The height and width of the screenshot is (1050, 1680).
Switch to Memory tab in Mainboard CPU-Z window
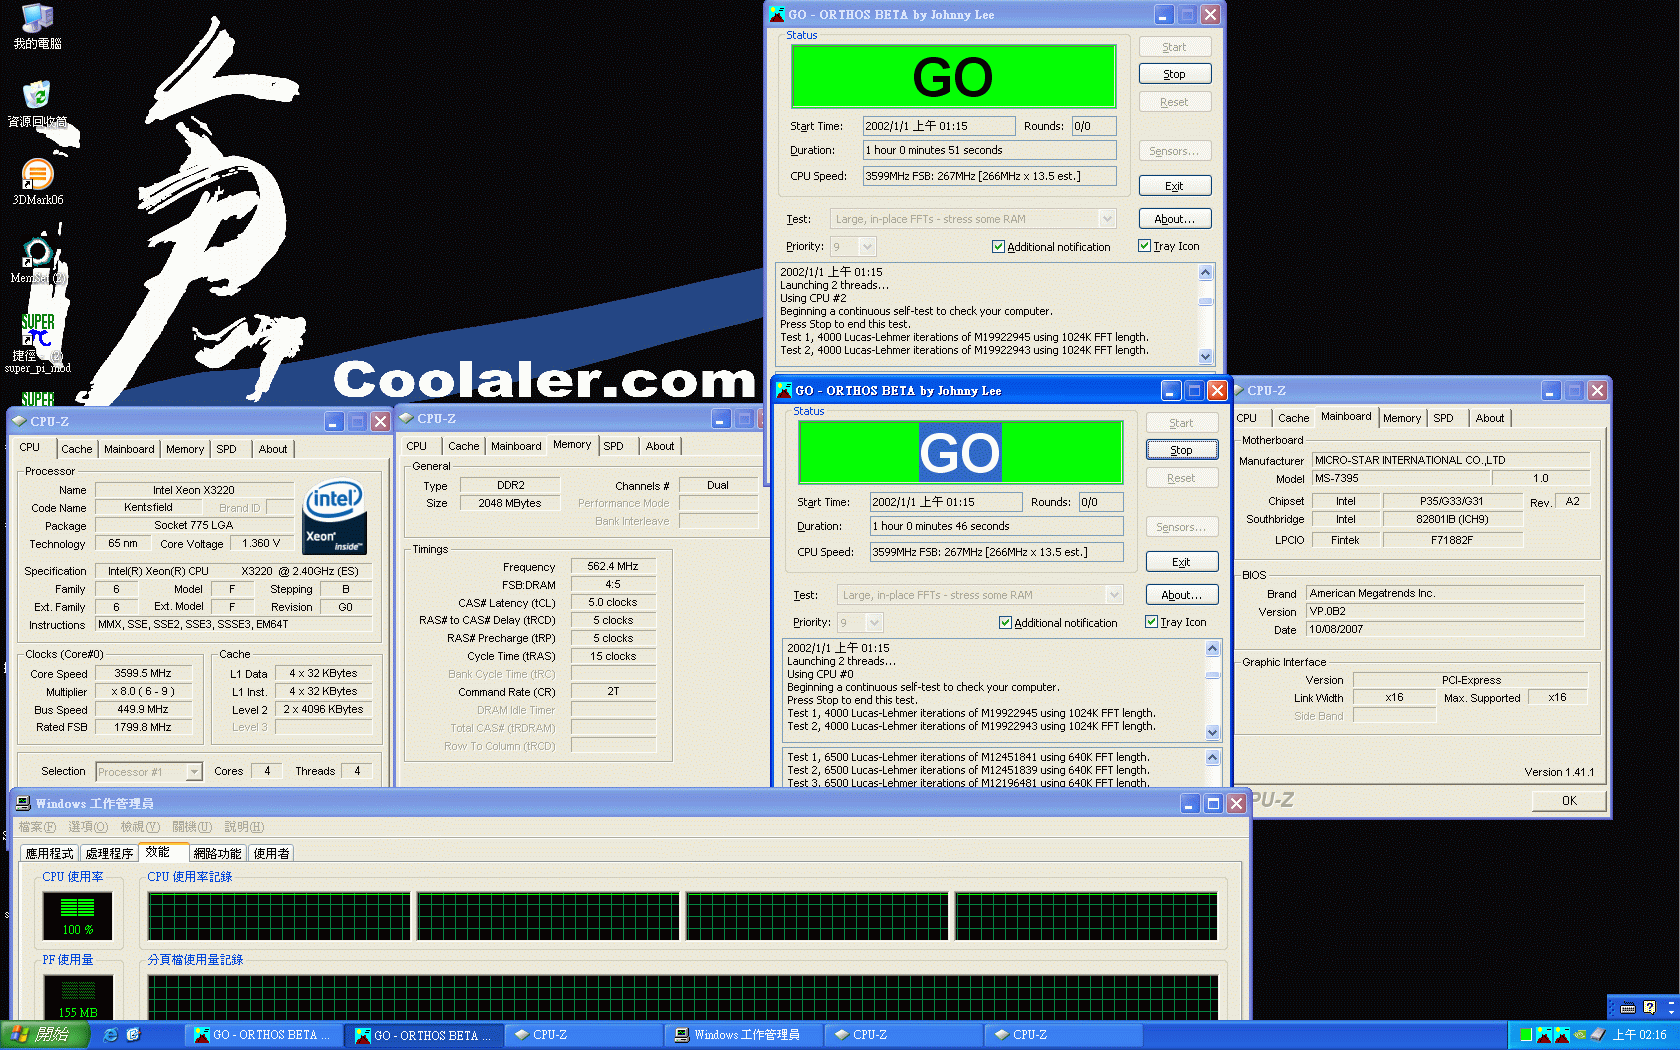1402,418
